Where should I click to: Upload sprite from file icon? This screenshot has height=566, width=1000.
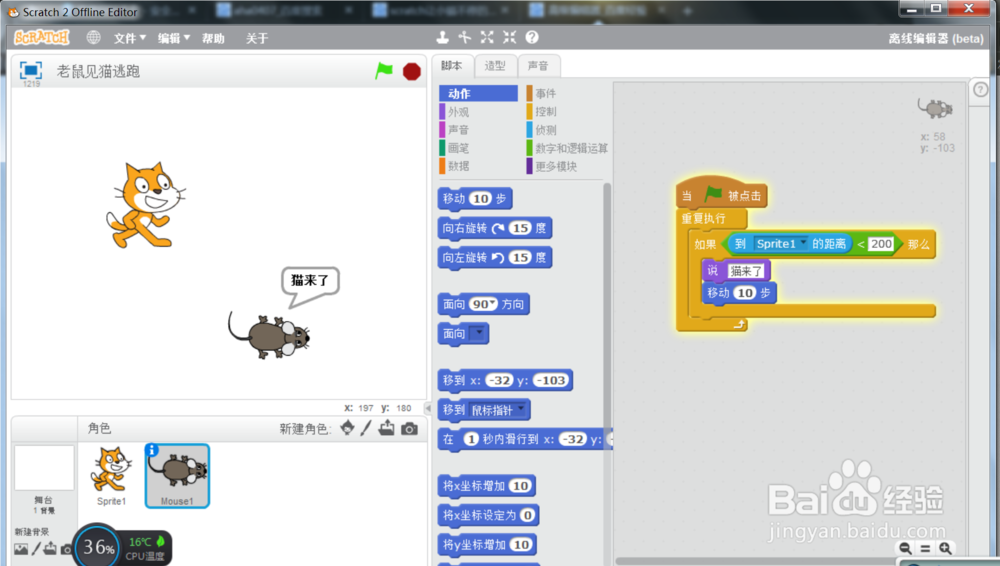pos(386,428)
